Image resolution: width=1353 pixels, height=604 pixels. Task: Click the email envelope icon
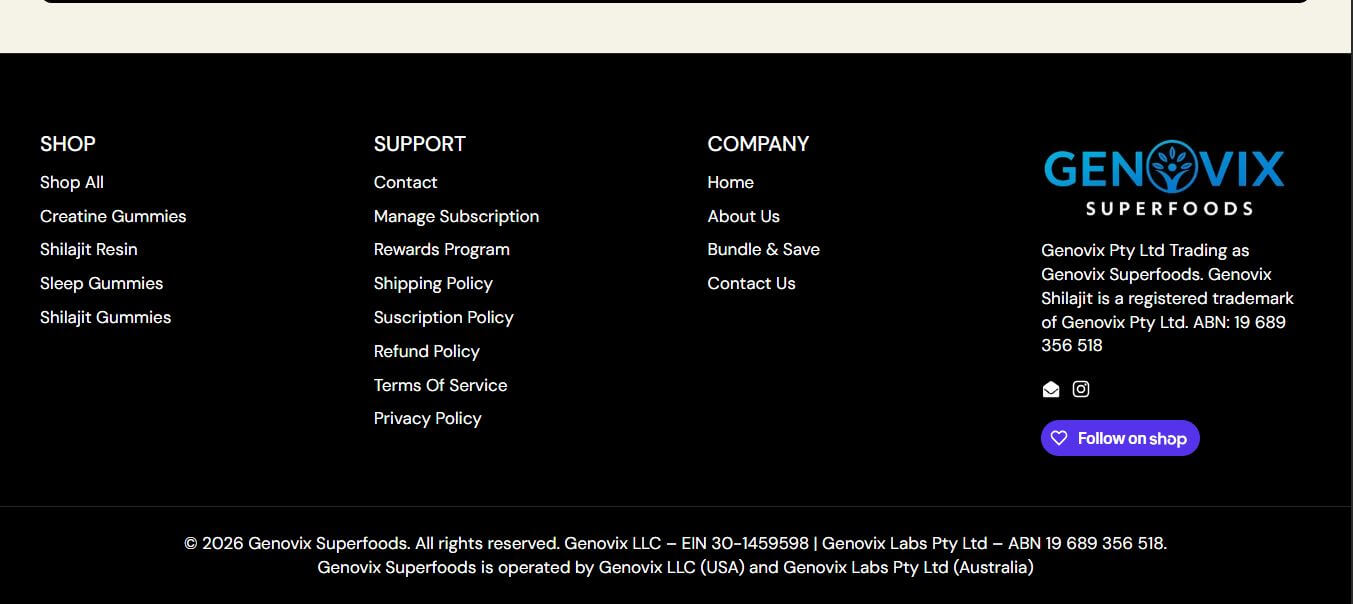coord(1051,389)
